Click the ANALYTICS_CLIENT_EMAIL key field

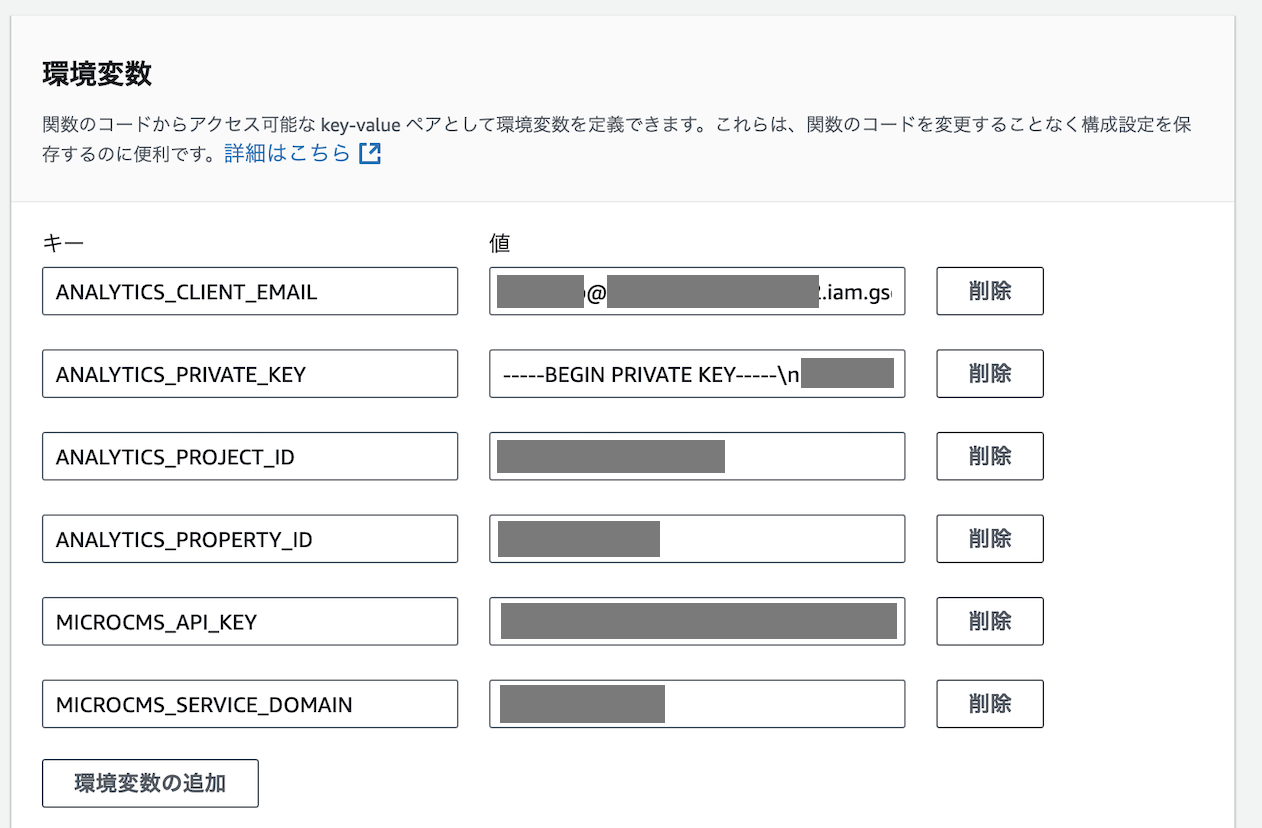click(x=250, y=291)
